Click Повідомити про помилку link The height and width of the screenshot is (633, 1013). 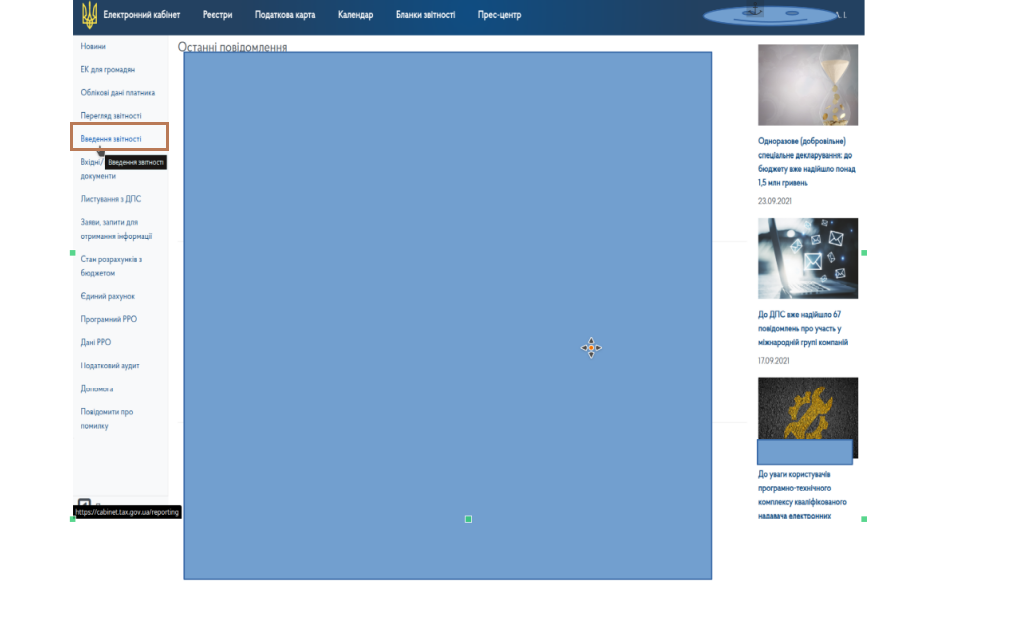(x=107, y=418)
